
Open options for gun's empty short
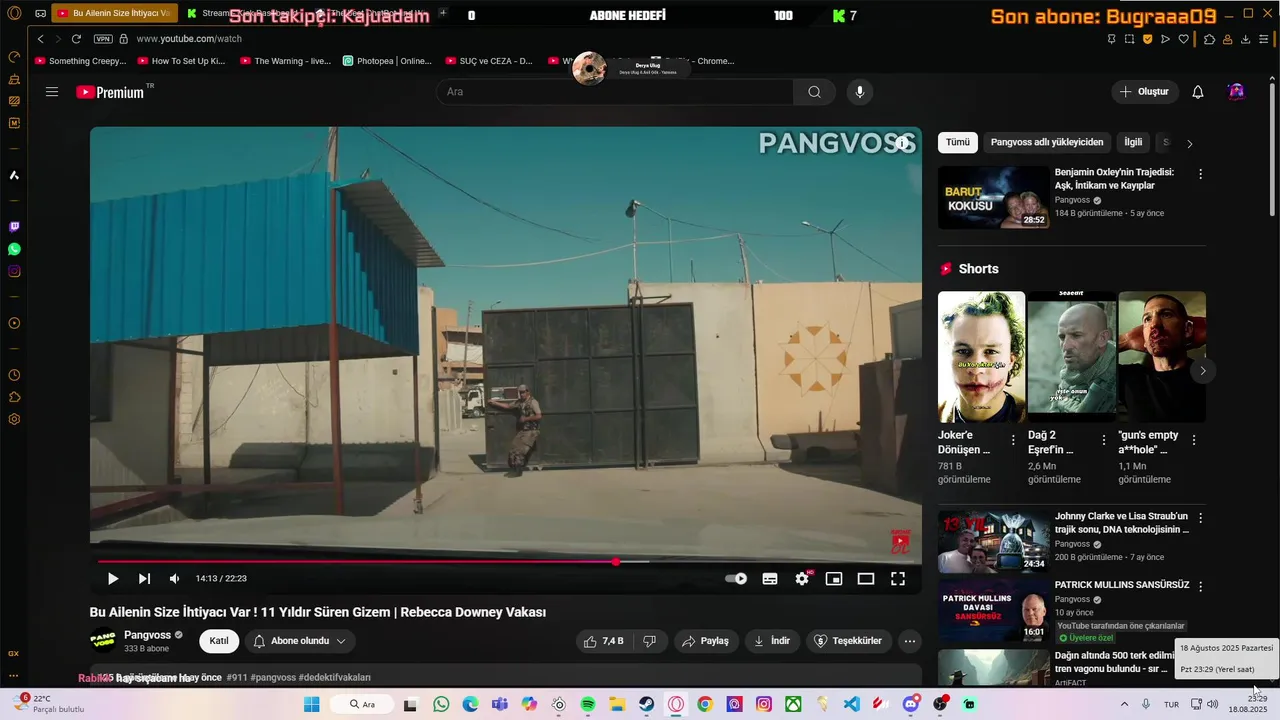point(1194,440)
